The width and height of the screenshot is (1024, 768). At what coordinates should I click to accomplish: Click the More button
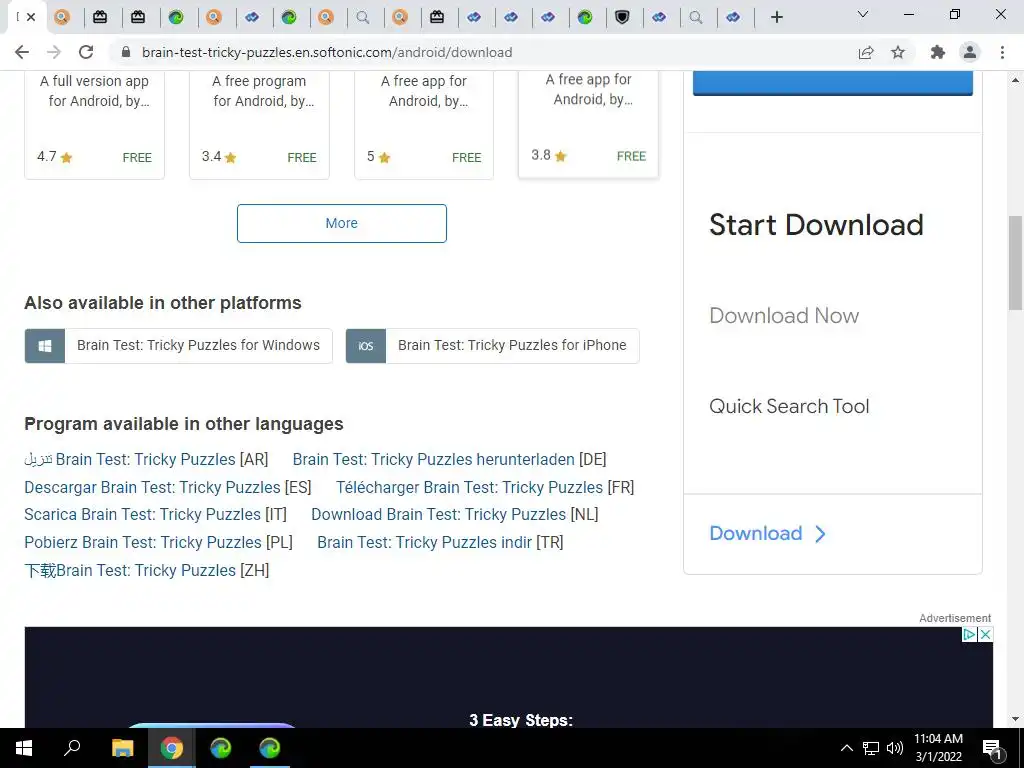pyautogui.click(x=342, y=223)
